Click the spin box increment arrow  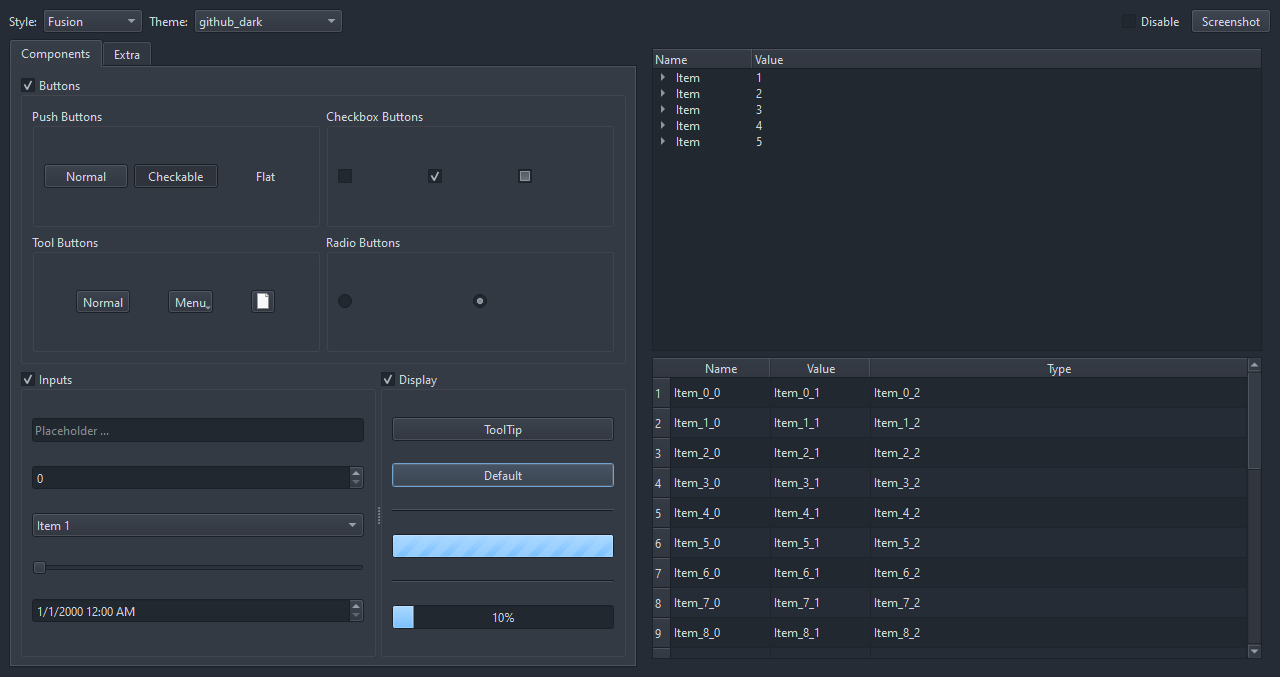point(356,473)
